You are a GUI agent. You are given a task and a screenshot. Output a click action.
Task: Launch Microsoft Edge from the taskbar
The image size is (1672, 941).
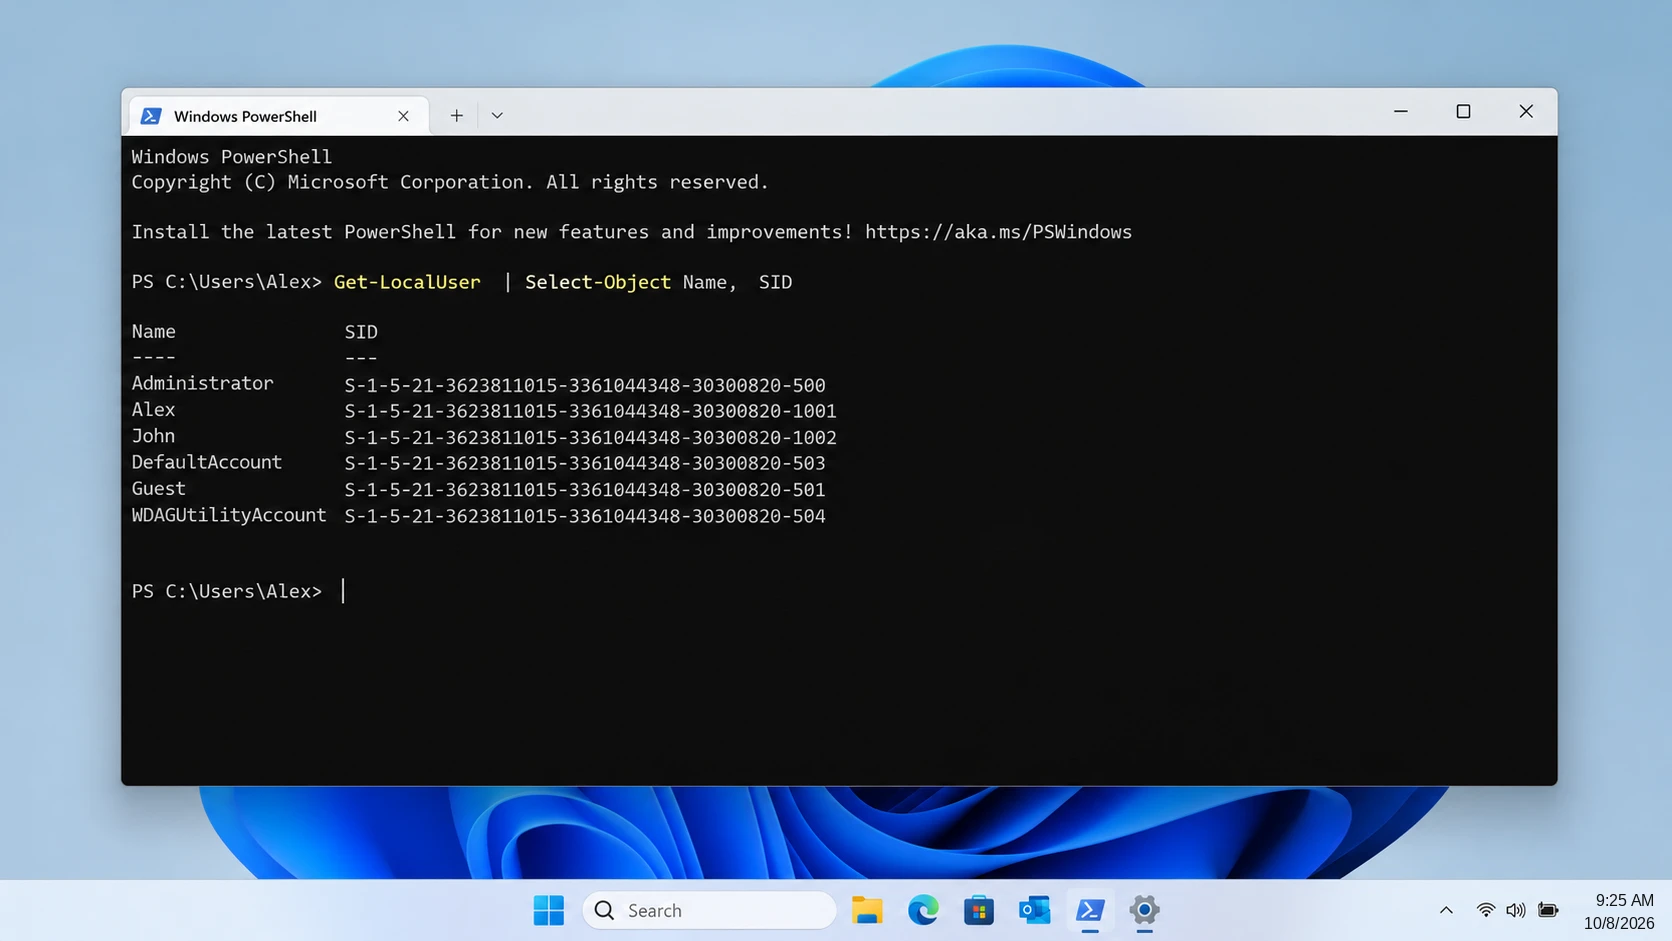pyautogui.click(x=923, y=910)
